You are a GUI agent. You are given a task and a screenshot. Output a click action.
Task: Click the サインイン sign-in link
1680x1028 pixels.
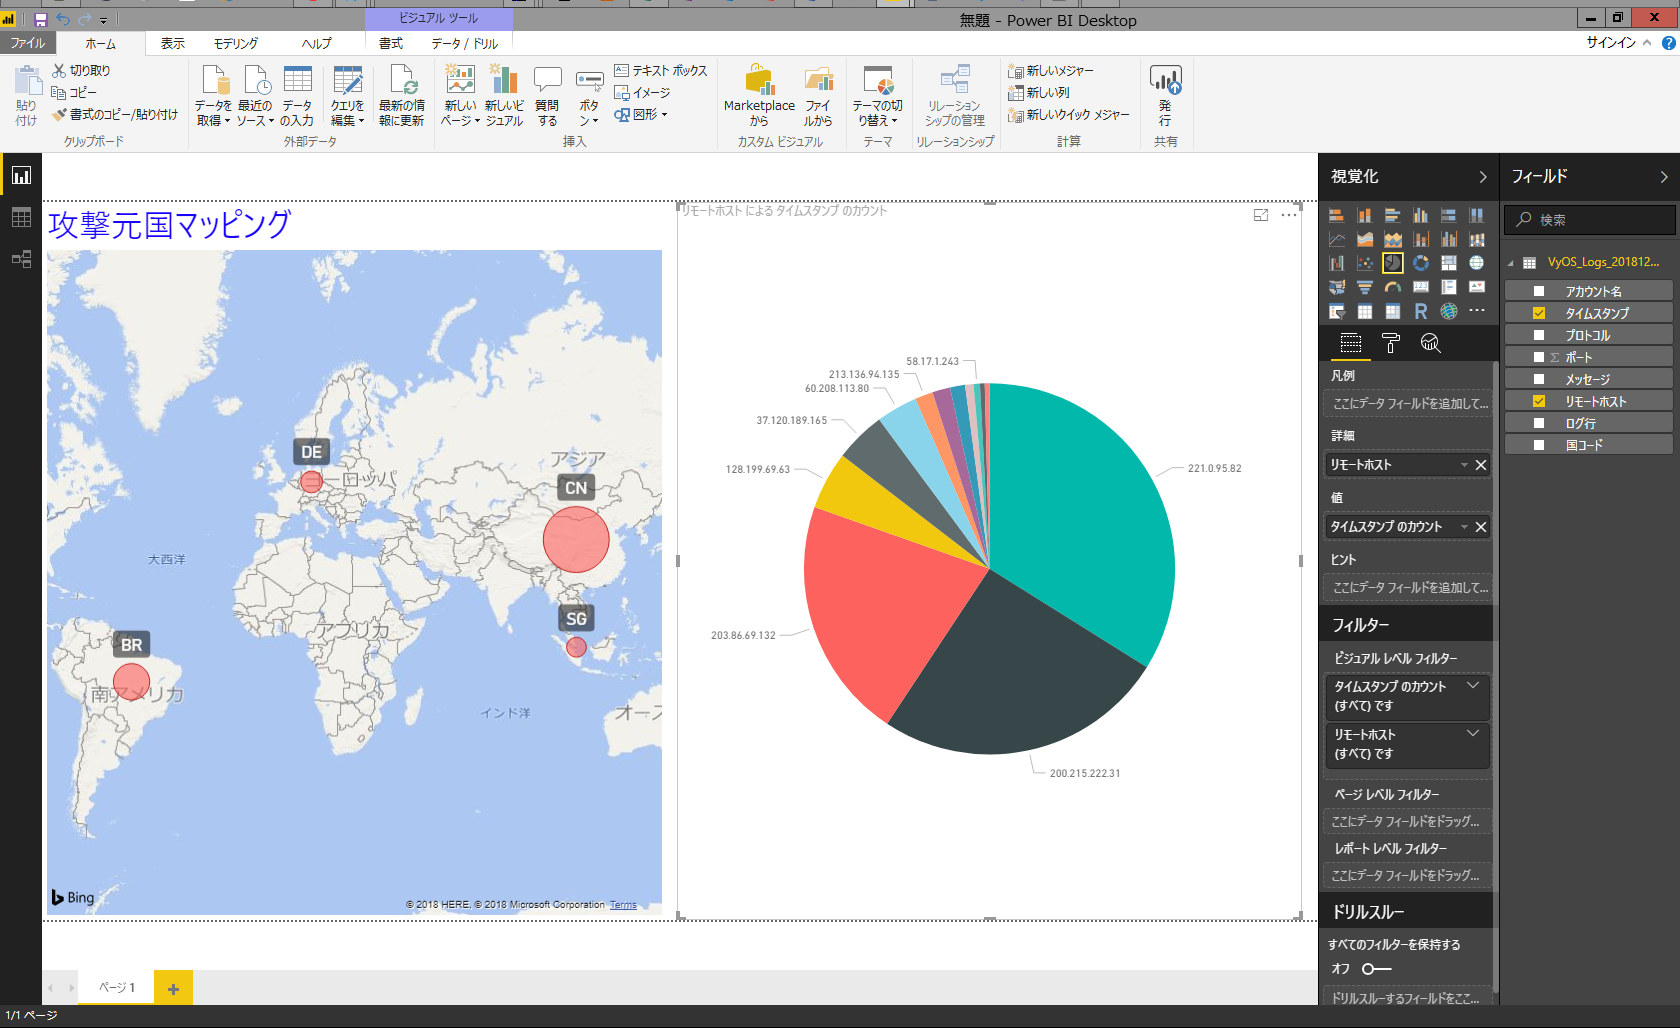(1611, 43)
